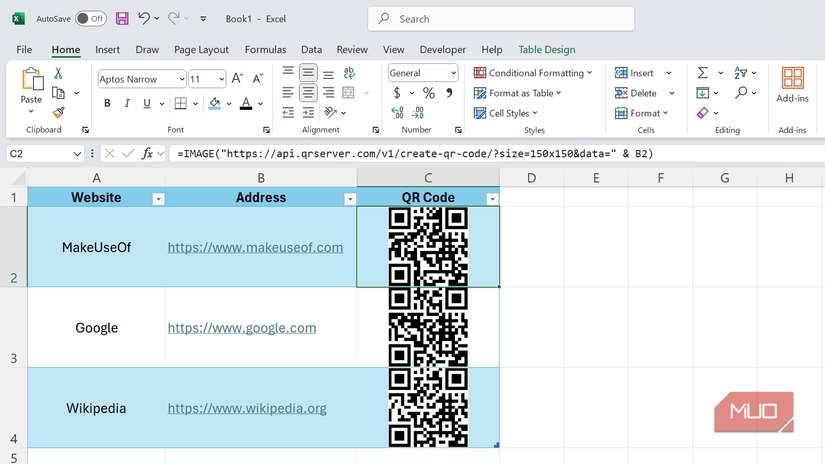Click in the Search box
The width and height of the screenshot is (825, 464).
(x=501, y=19)
